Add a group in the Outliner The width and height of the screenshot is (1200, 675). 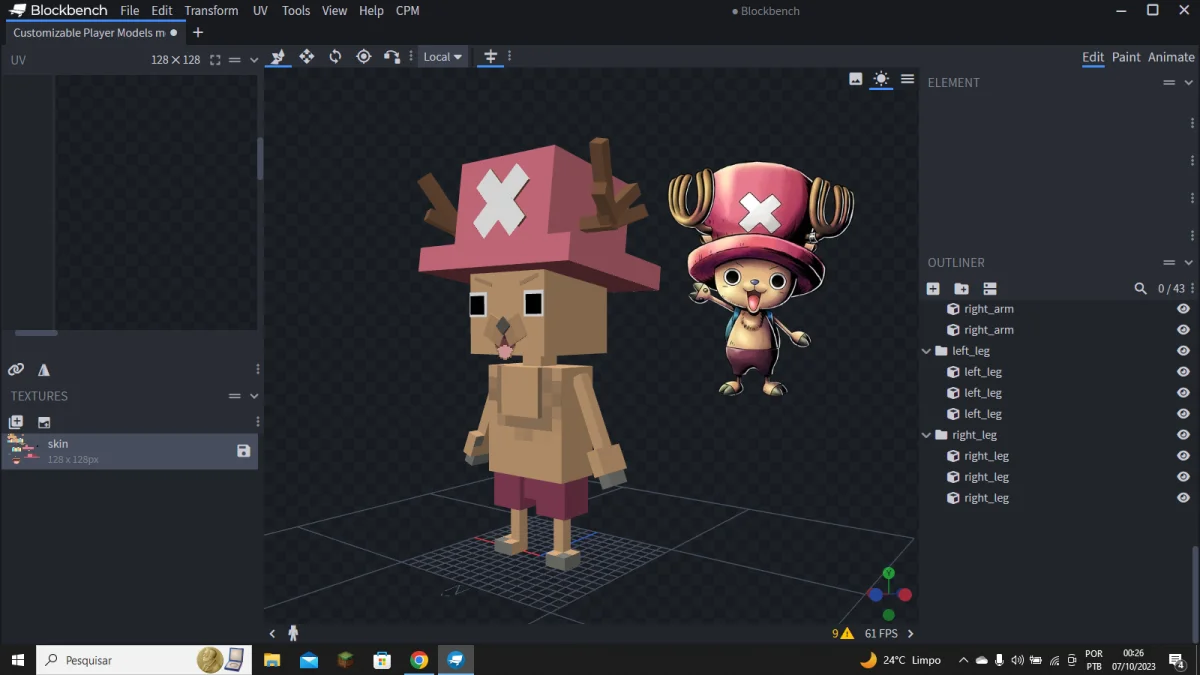(961, 289)
